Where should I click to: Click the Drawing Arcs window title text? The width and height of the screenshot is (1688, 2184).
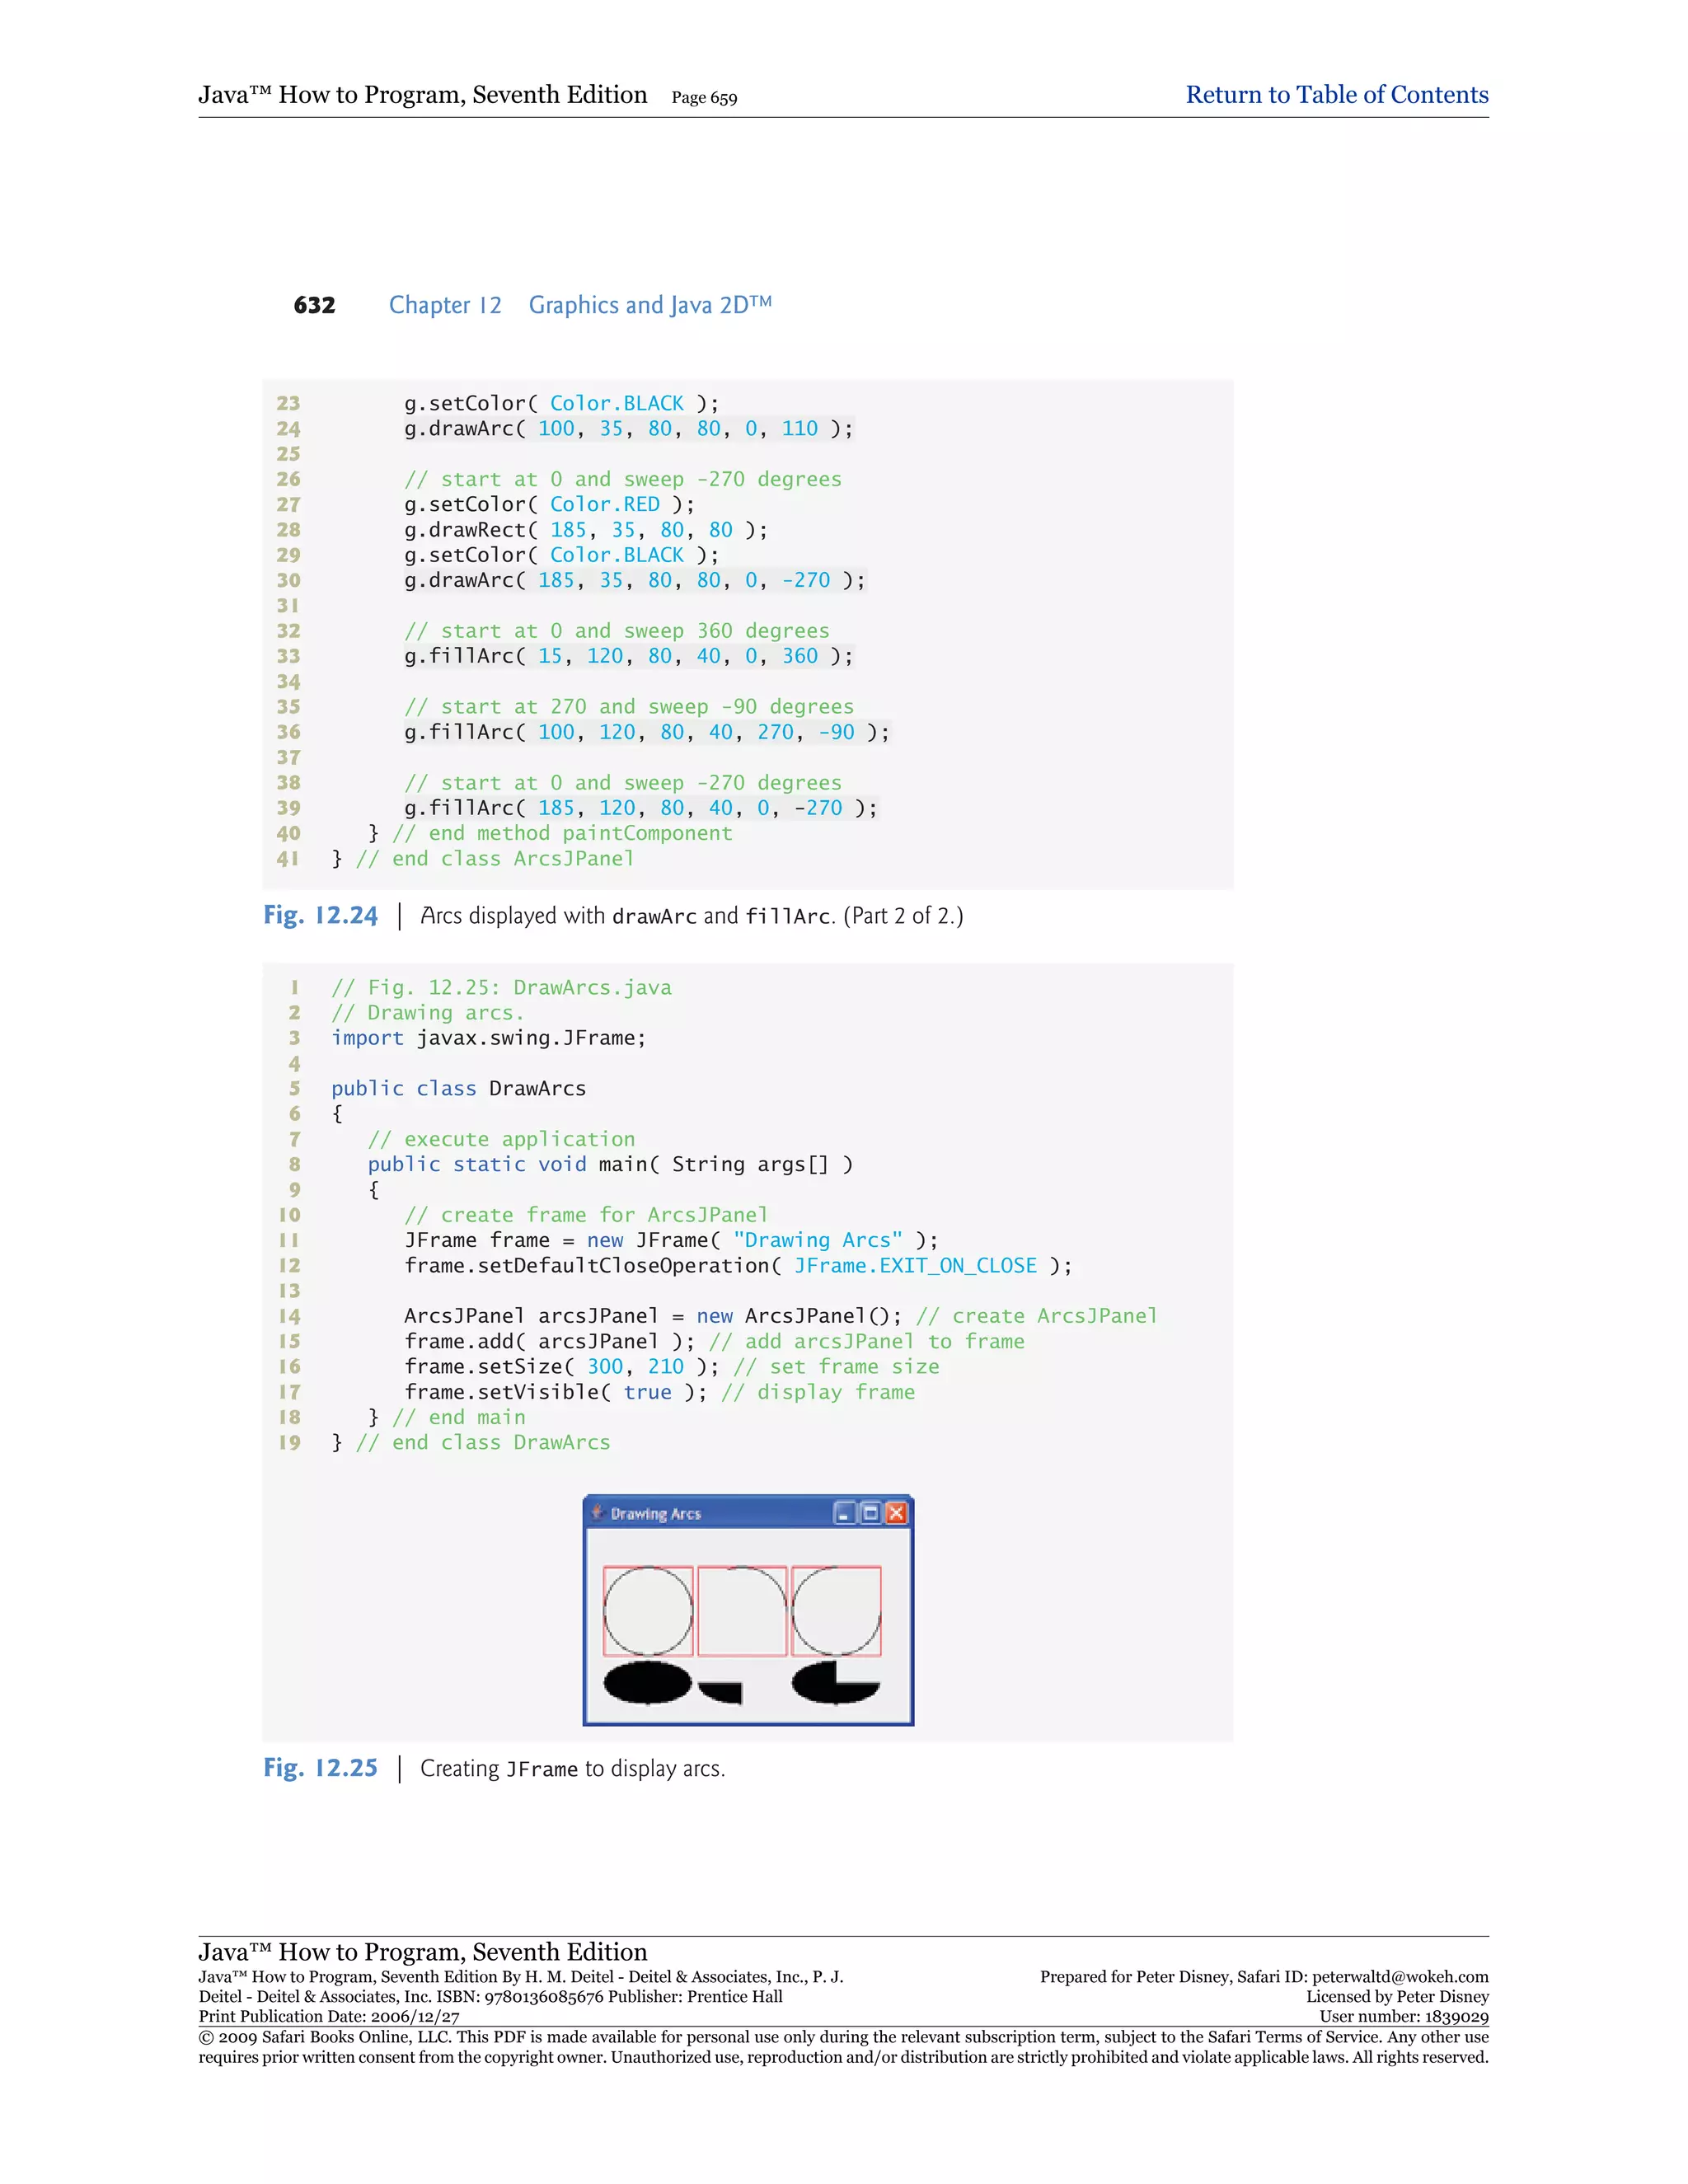655,1514
